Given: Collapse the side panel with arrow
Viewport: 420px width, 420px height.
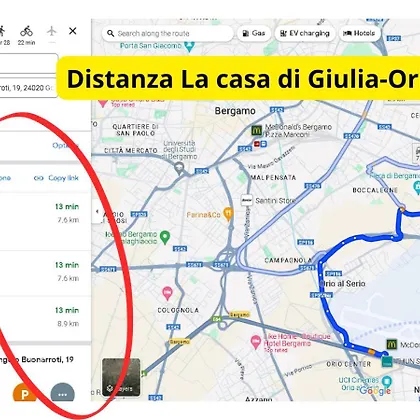Looking at the screenshot, I should tap(97, 211).
